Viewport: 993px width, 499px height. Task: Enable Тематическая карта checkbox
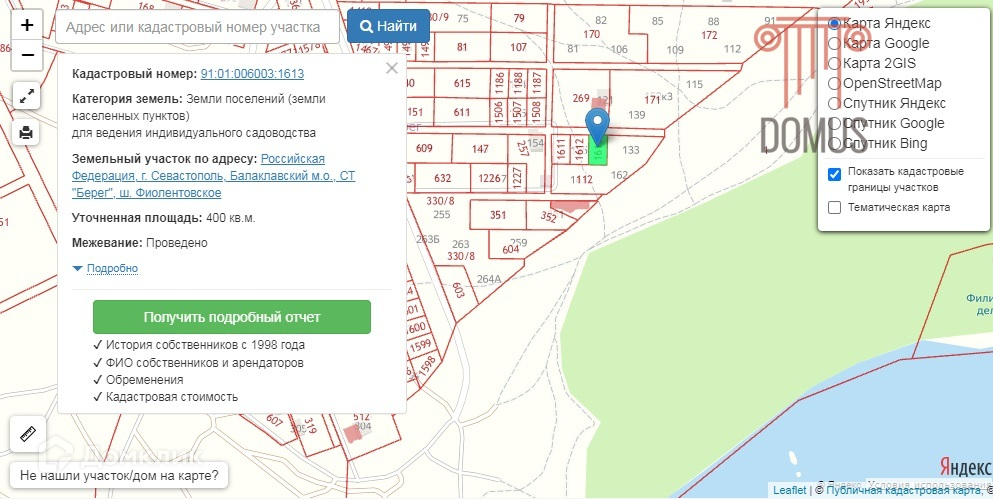coord(835,207)
